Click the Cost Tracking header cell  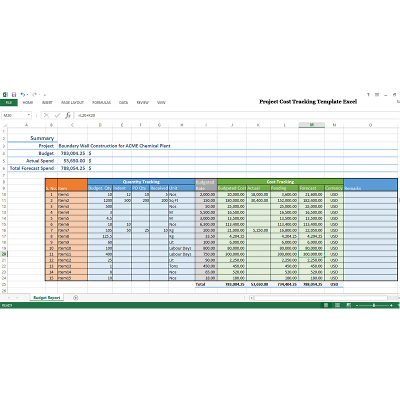tap(280, 182)
